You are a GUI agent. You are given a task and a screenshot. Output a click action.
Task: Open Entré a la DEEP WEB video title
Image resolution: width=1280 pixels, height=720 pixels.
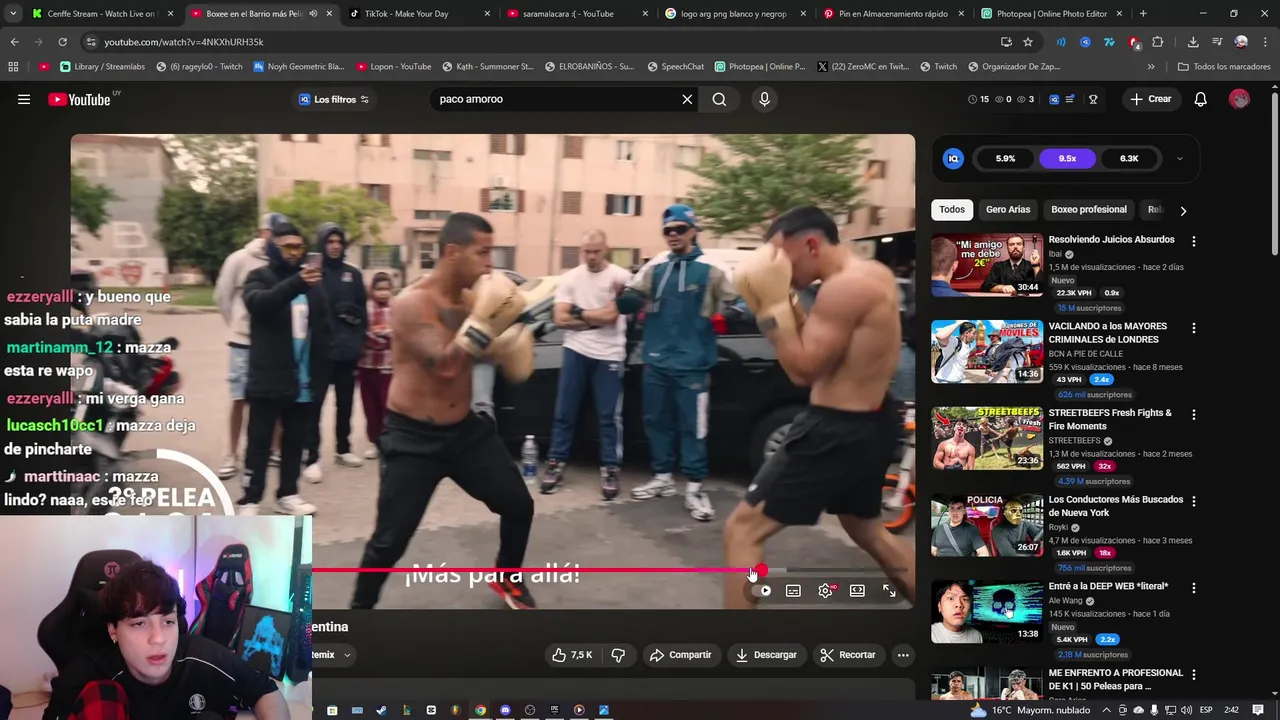(1108, 586)
